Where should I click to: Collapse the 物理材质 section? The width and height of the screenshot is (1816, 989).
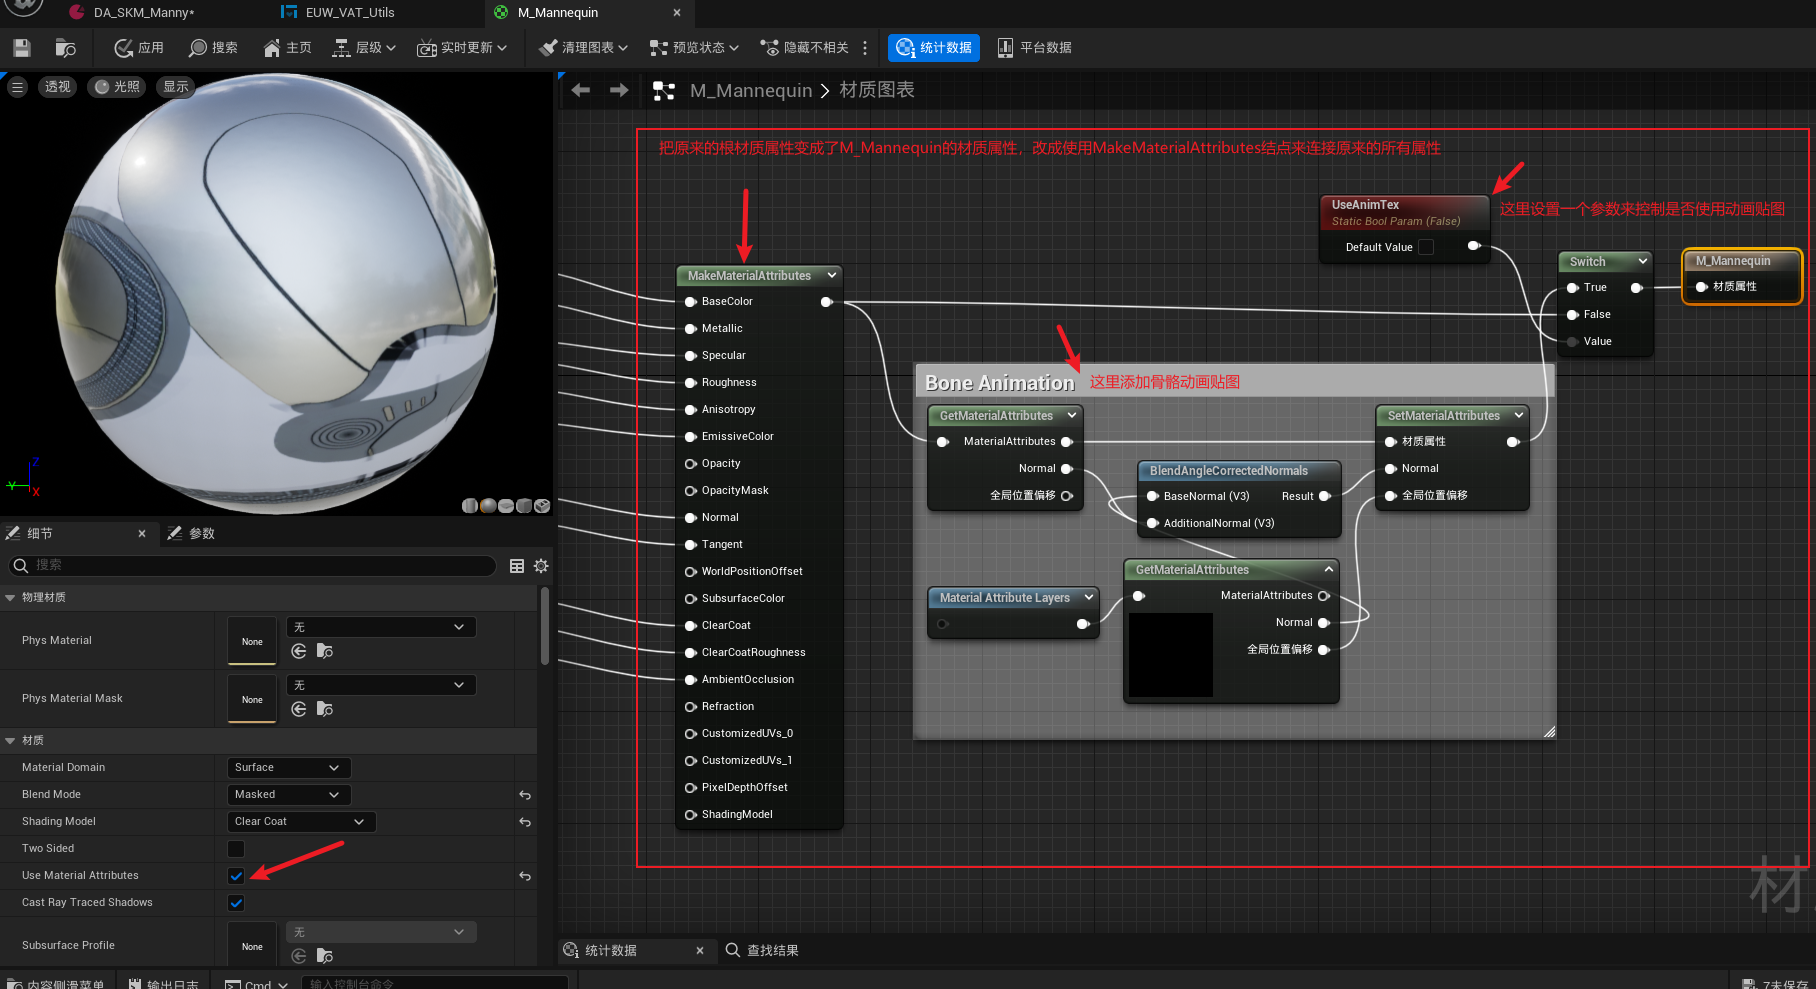coord(10,598)
